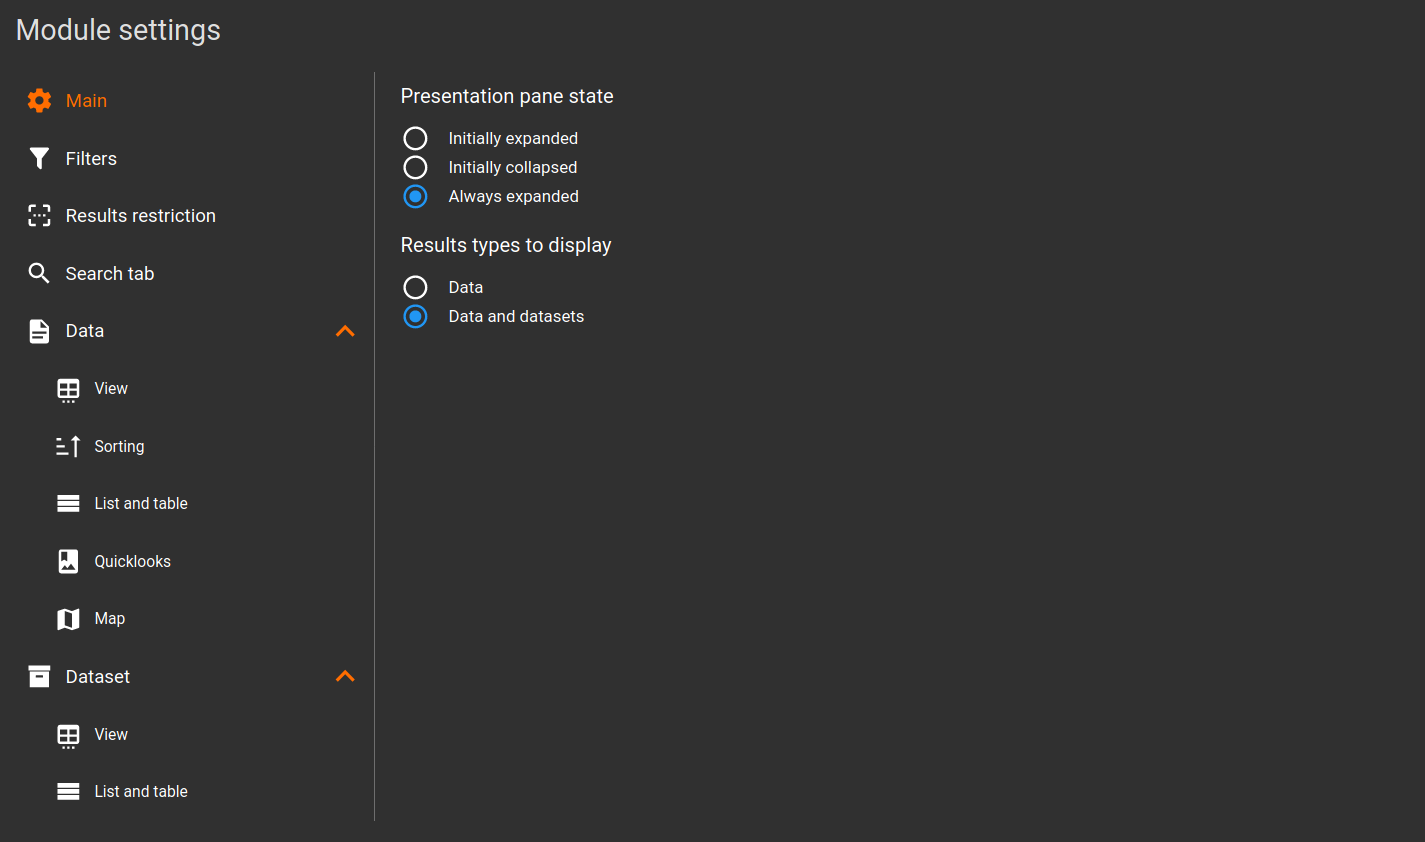Click the funnel icon next to Filters

tap(39, 158)
